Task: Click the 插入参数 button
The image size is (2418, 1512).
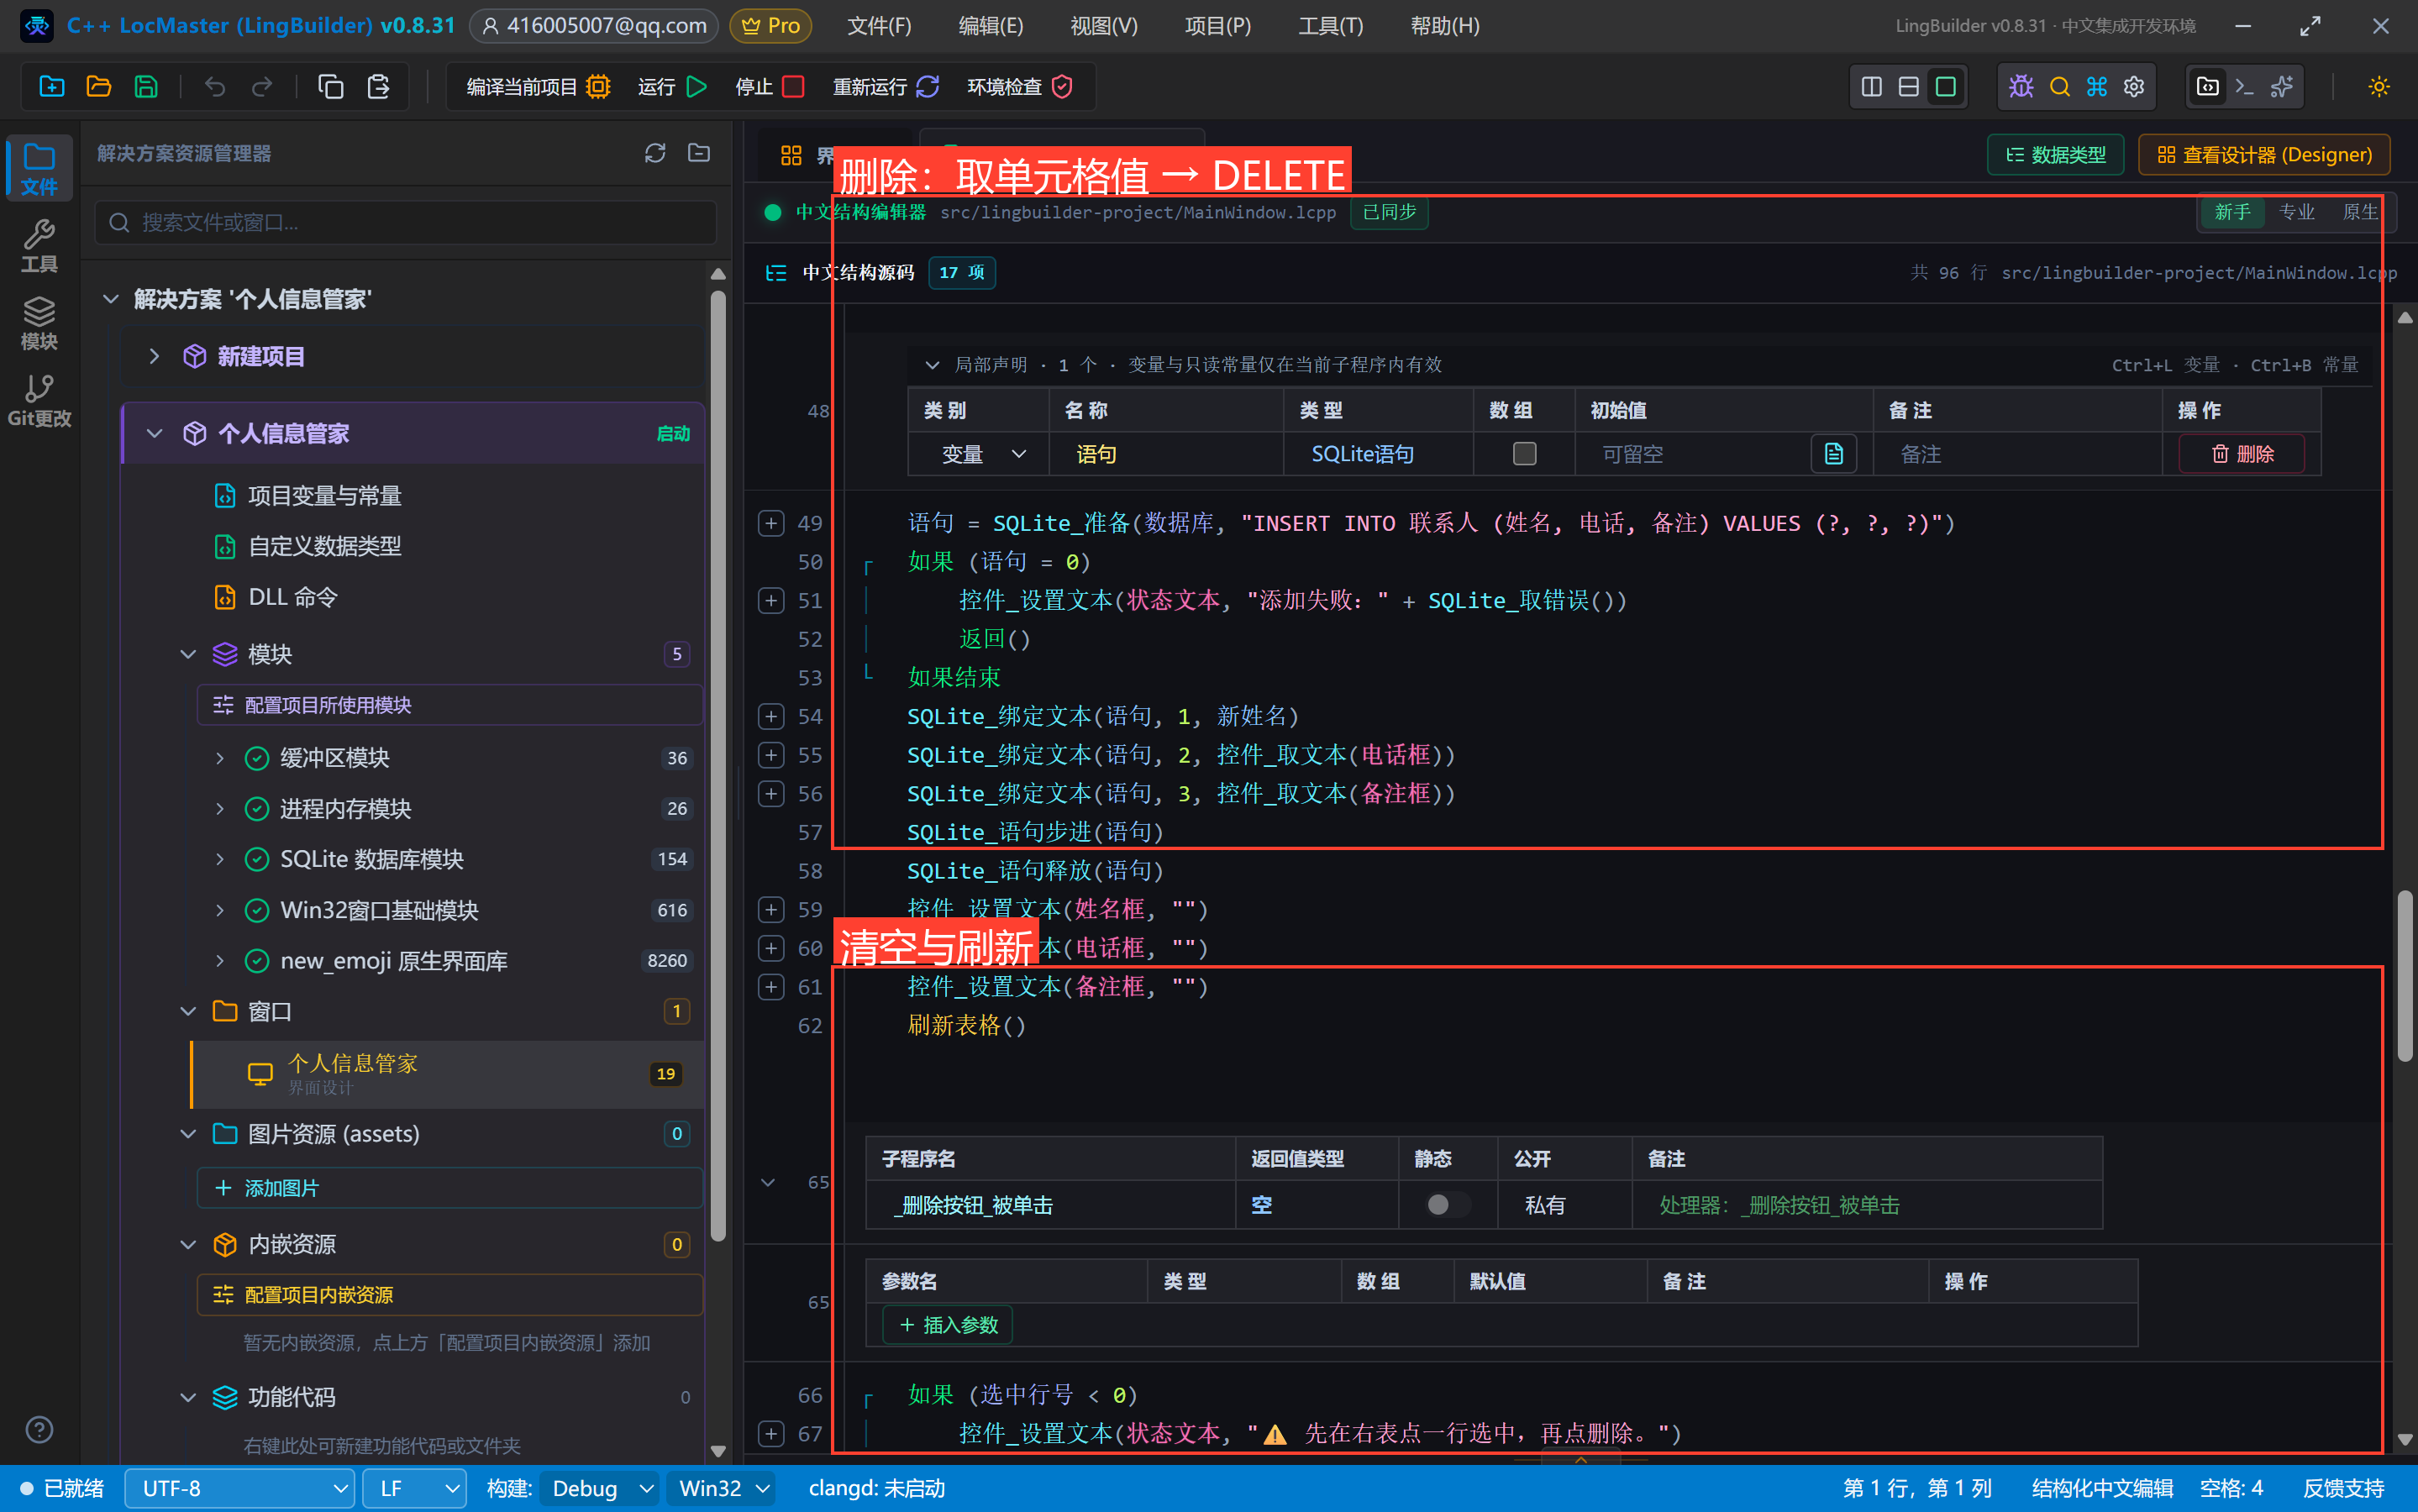Action: point(948,1325)
